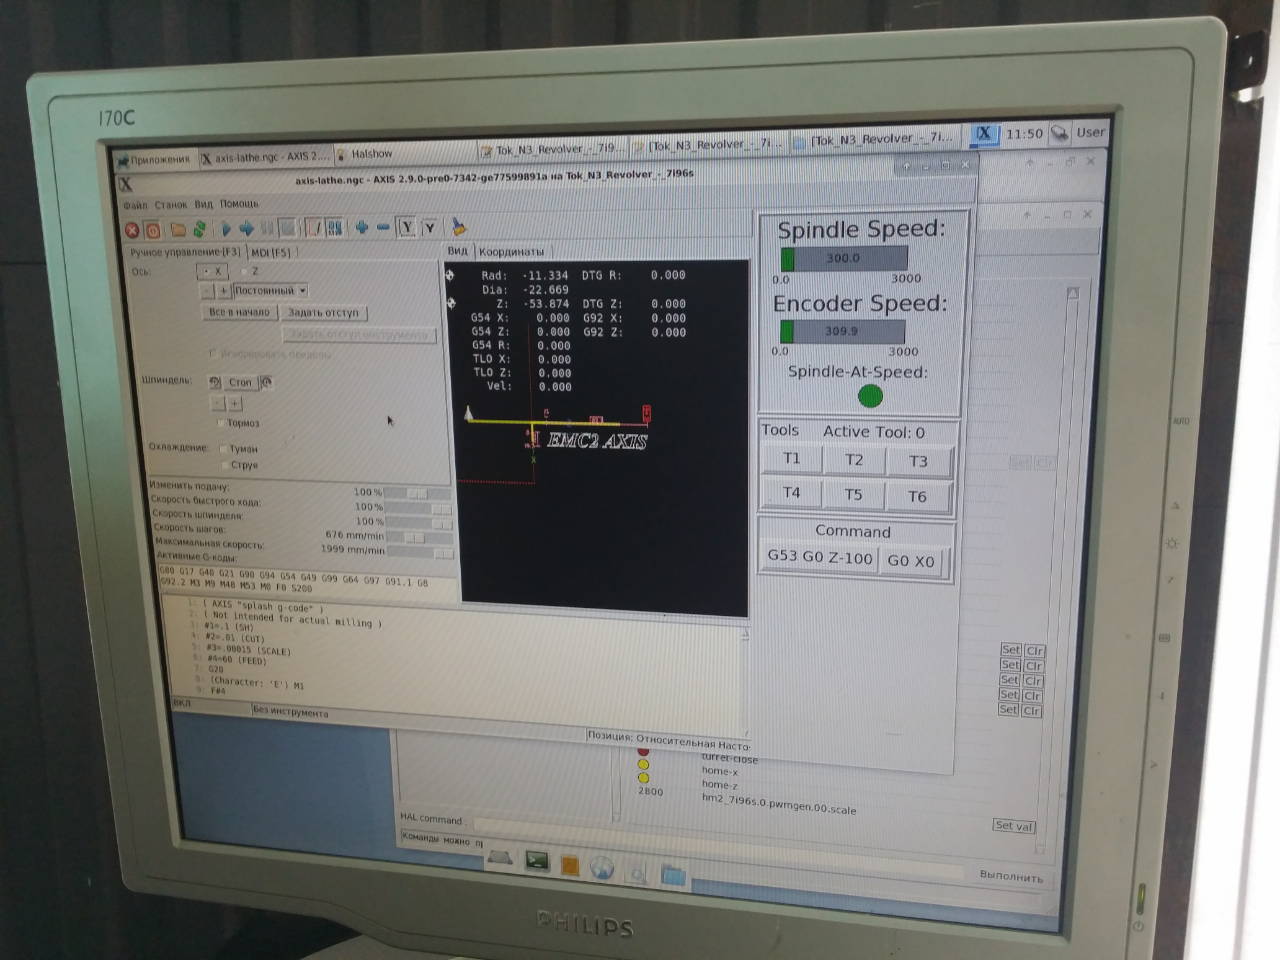Image resolution: width=1280 pixels, height=960 pixels.
Task: Open the search magnifier icon in dock
Action: [637, 873]
